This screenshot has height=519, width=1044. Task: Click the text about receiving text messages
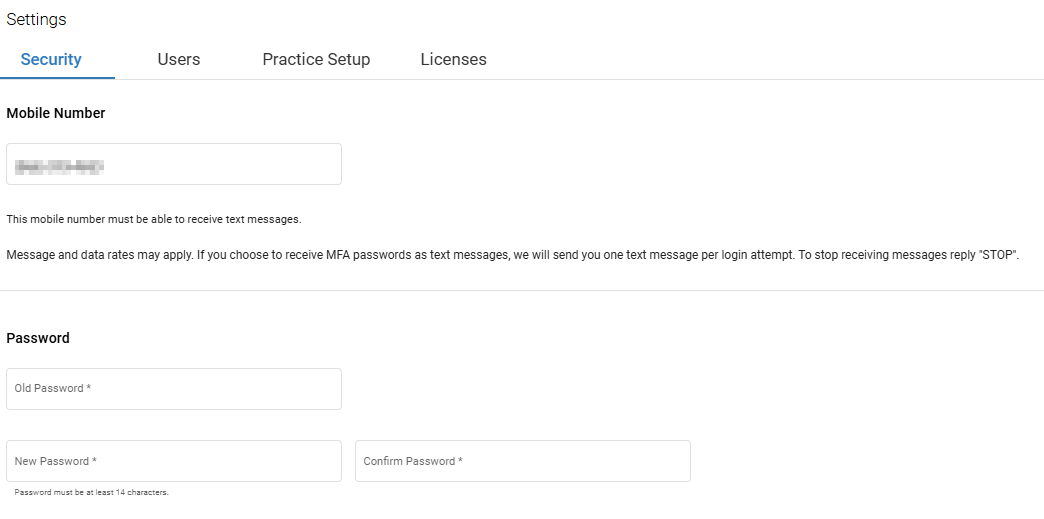click(154, 219)
